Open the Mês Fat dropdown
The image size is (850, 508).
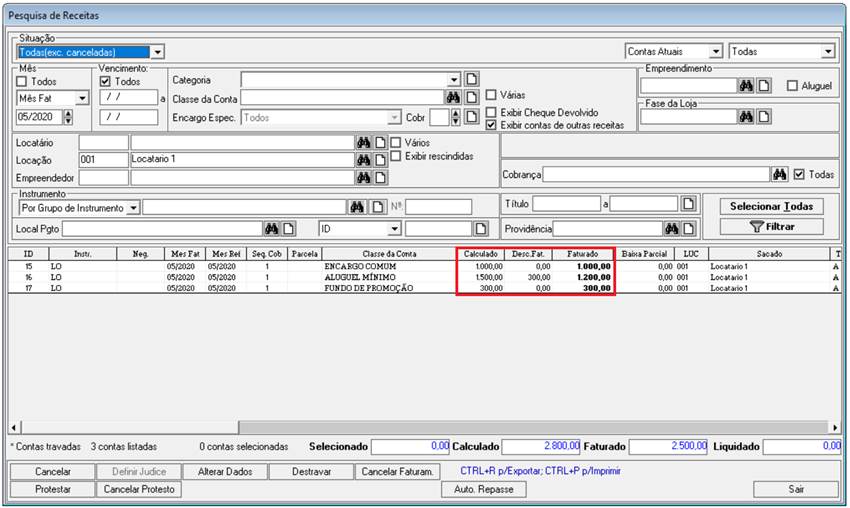[x=82, y=98]
